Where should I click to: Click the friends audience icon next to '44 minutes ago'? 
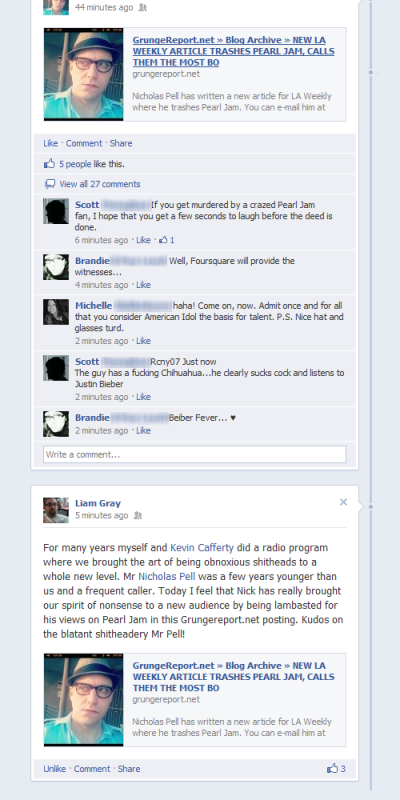(142, 8)
